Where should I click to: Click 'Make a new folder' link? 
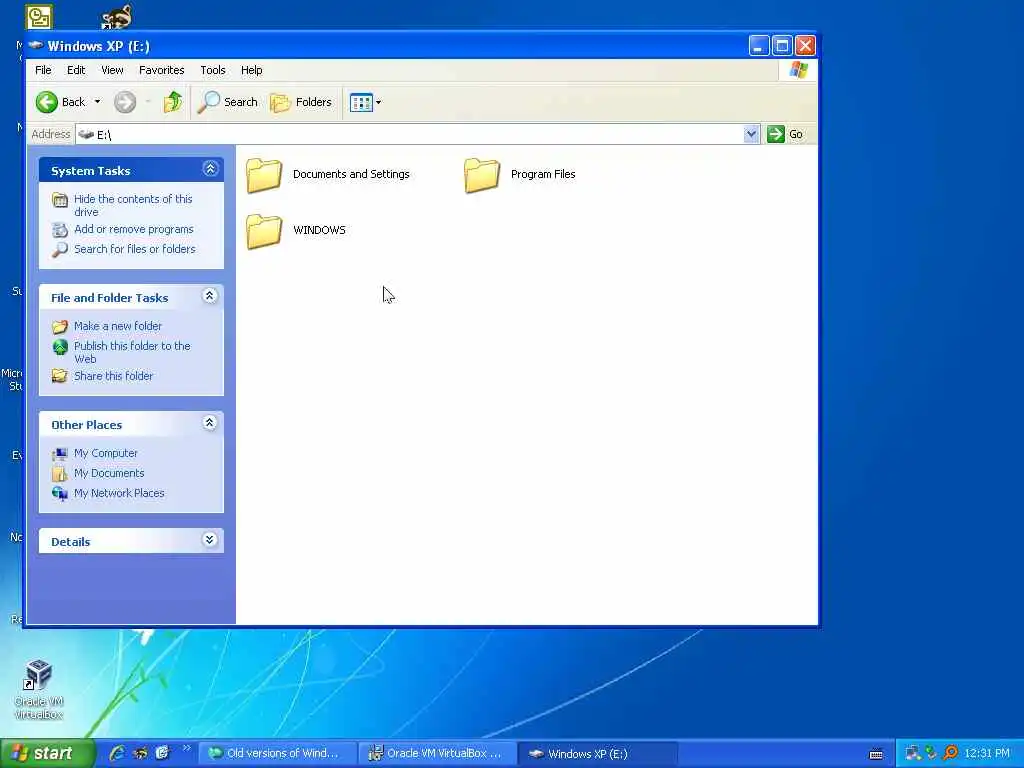(x=118, y=326)
